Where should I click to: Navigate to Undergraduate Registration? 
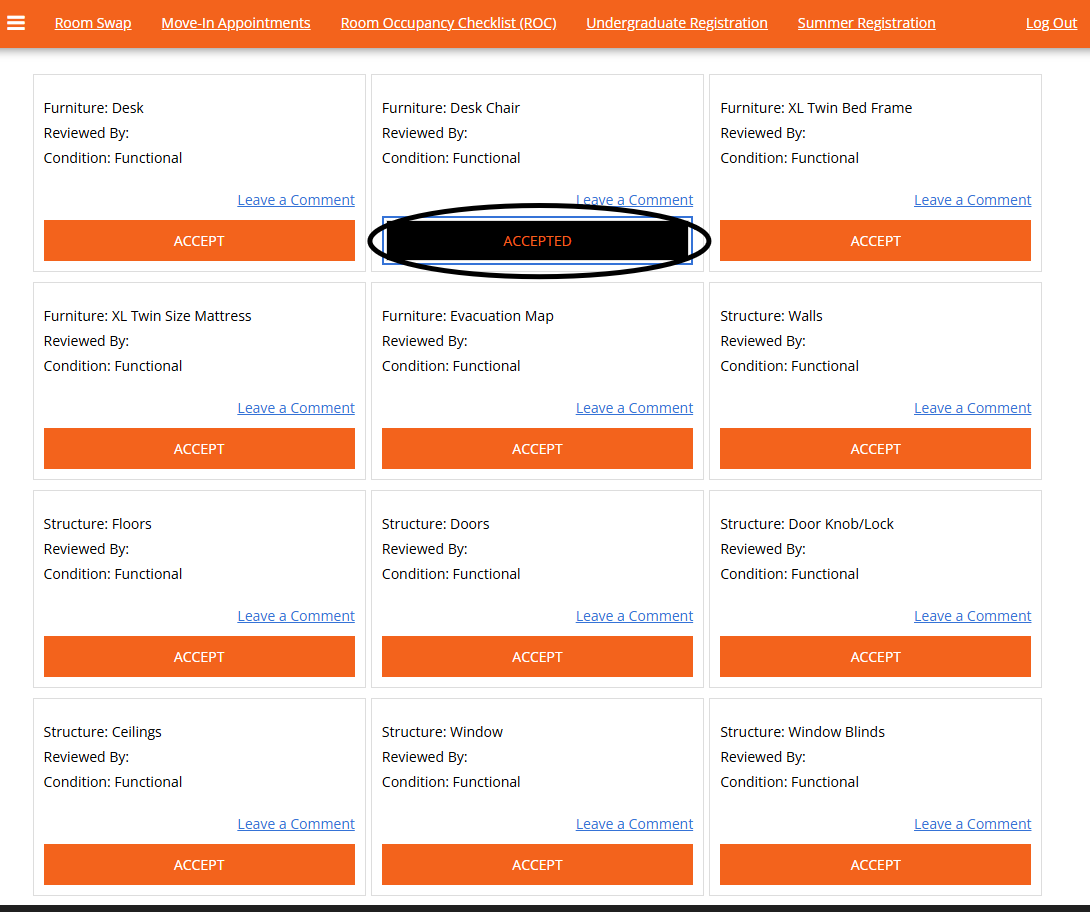(677, 23)
